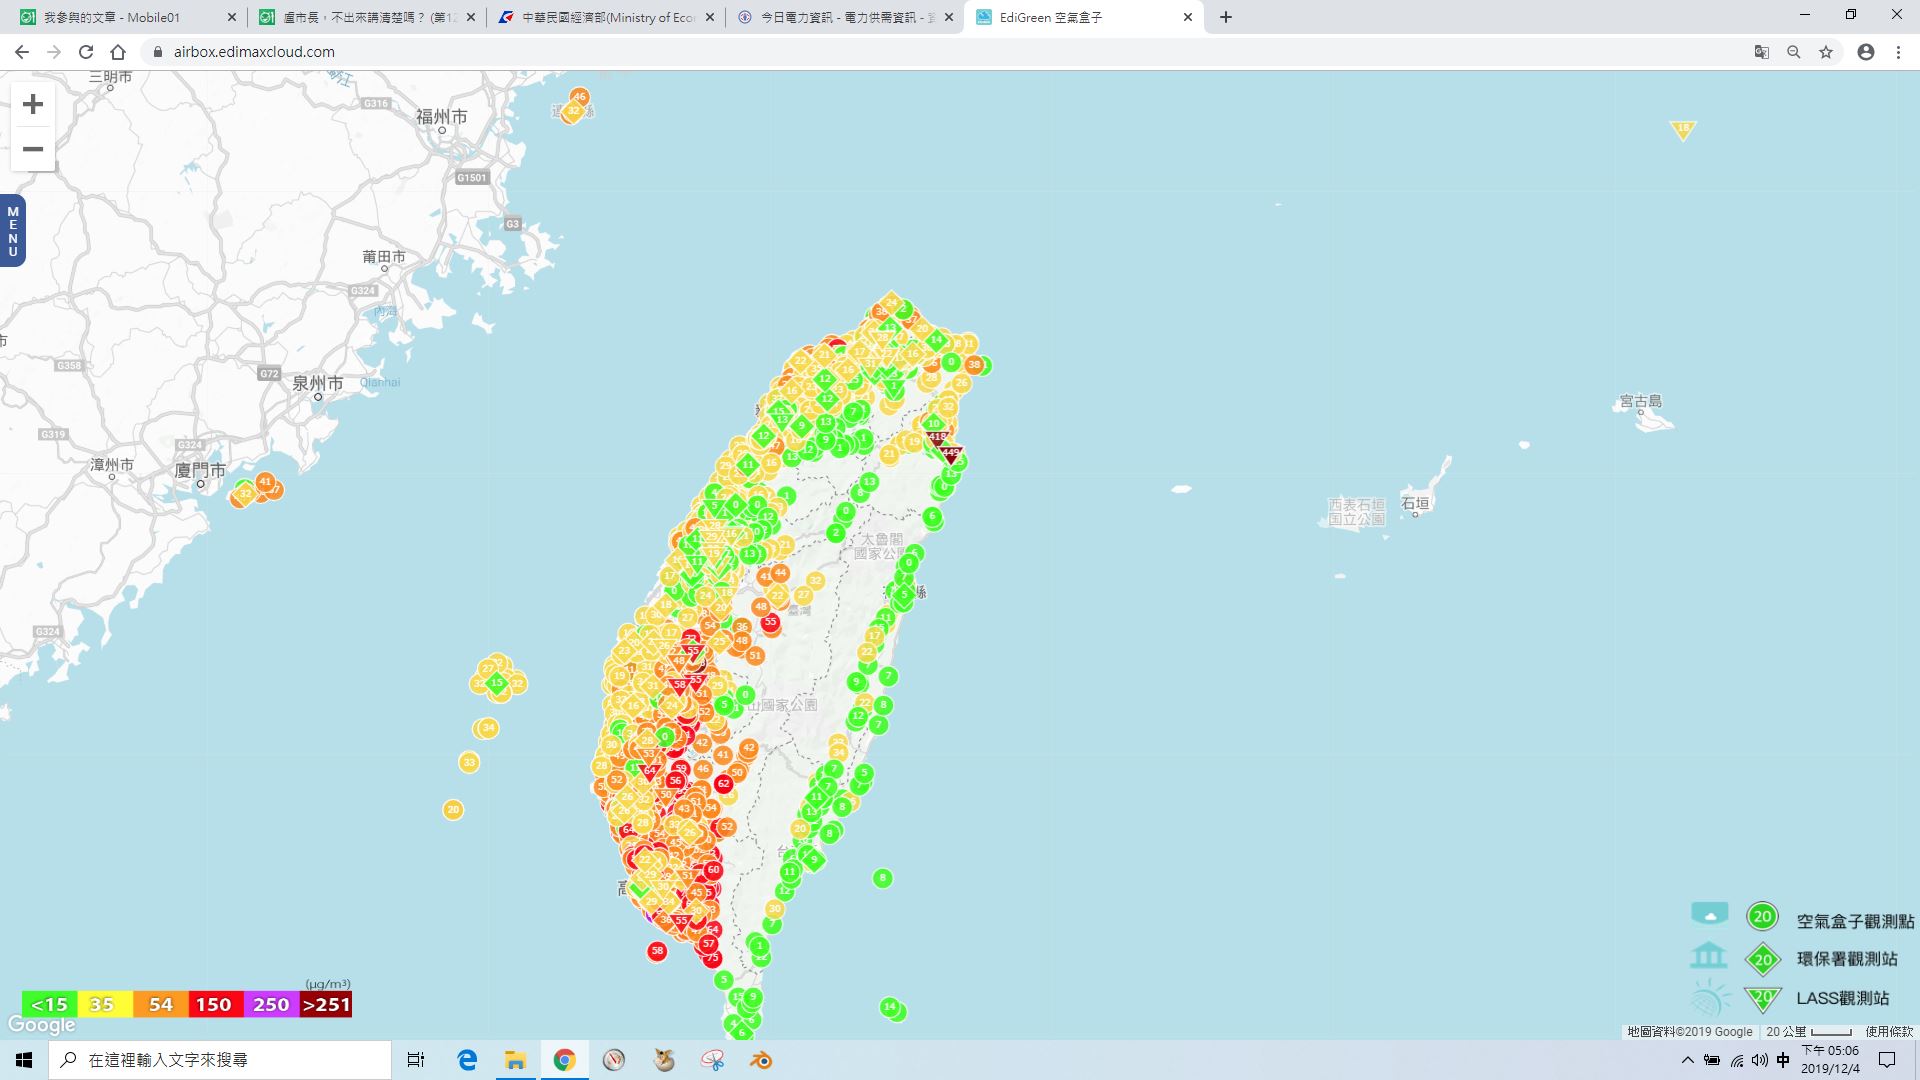This screenshot has height=1080, width=1920.
Task: Open the Chrome profile account icon
Action: point(1866,52)
